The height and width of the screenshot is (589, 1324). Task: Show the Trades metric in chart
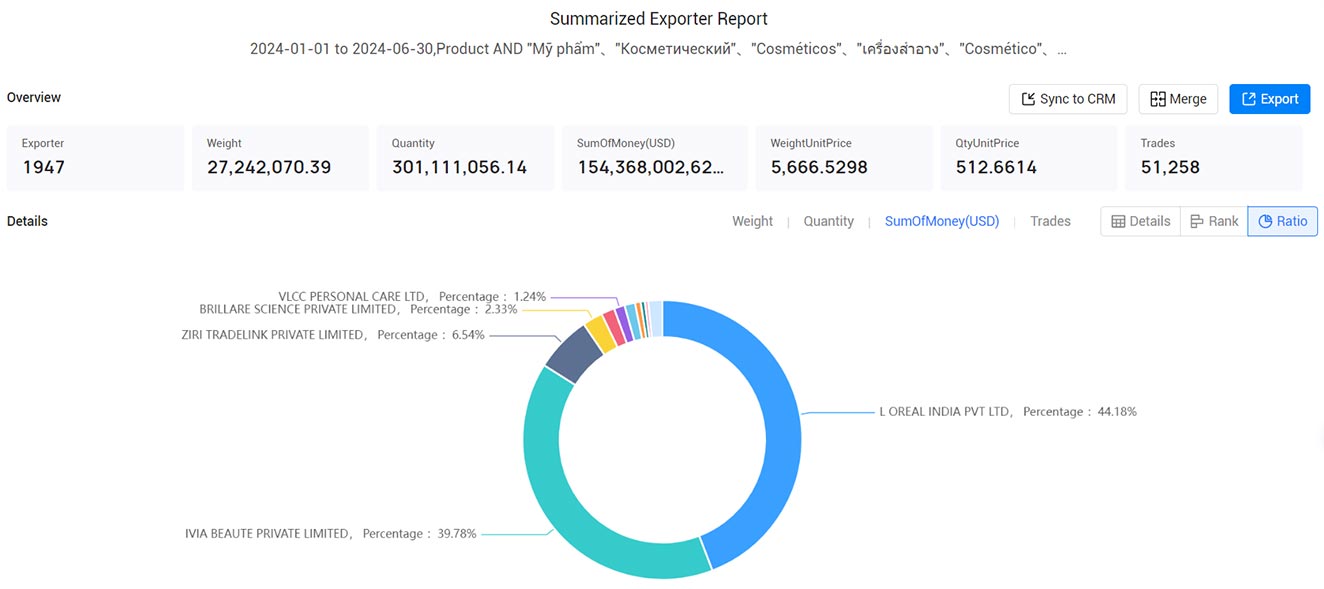[1050, 221]
